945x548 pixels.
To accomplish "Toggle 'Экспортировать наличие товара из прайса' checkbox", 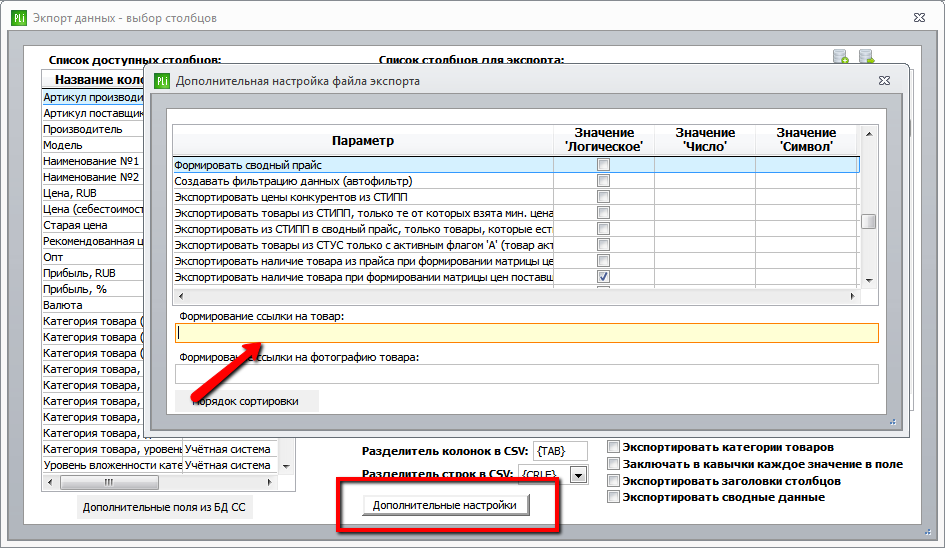I will (603, 260).
